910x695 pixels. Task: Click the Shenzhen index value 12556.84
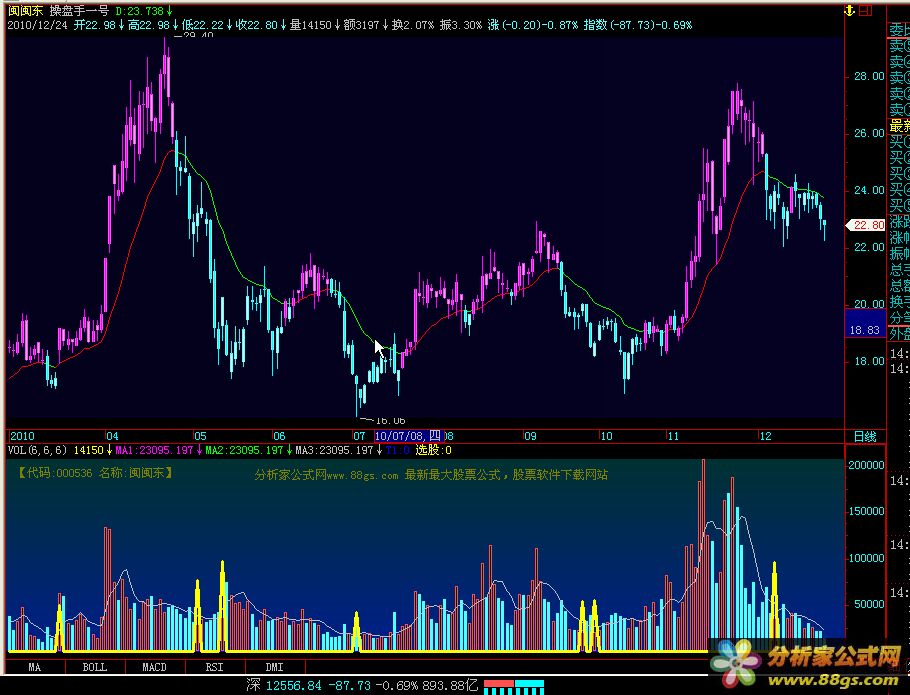[x=294, y=686]
